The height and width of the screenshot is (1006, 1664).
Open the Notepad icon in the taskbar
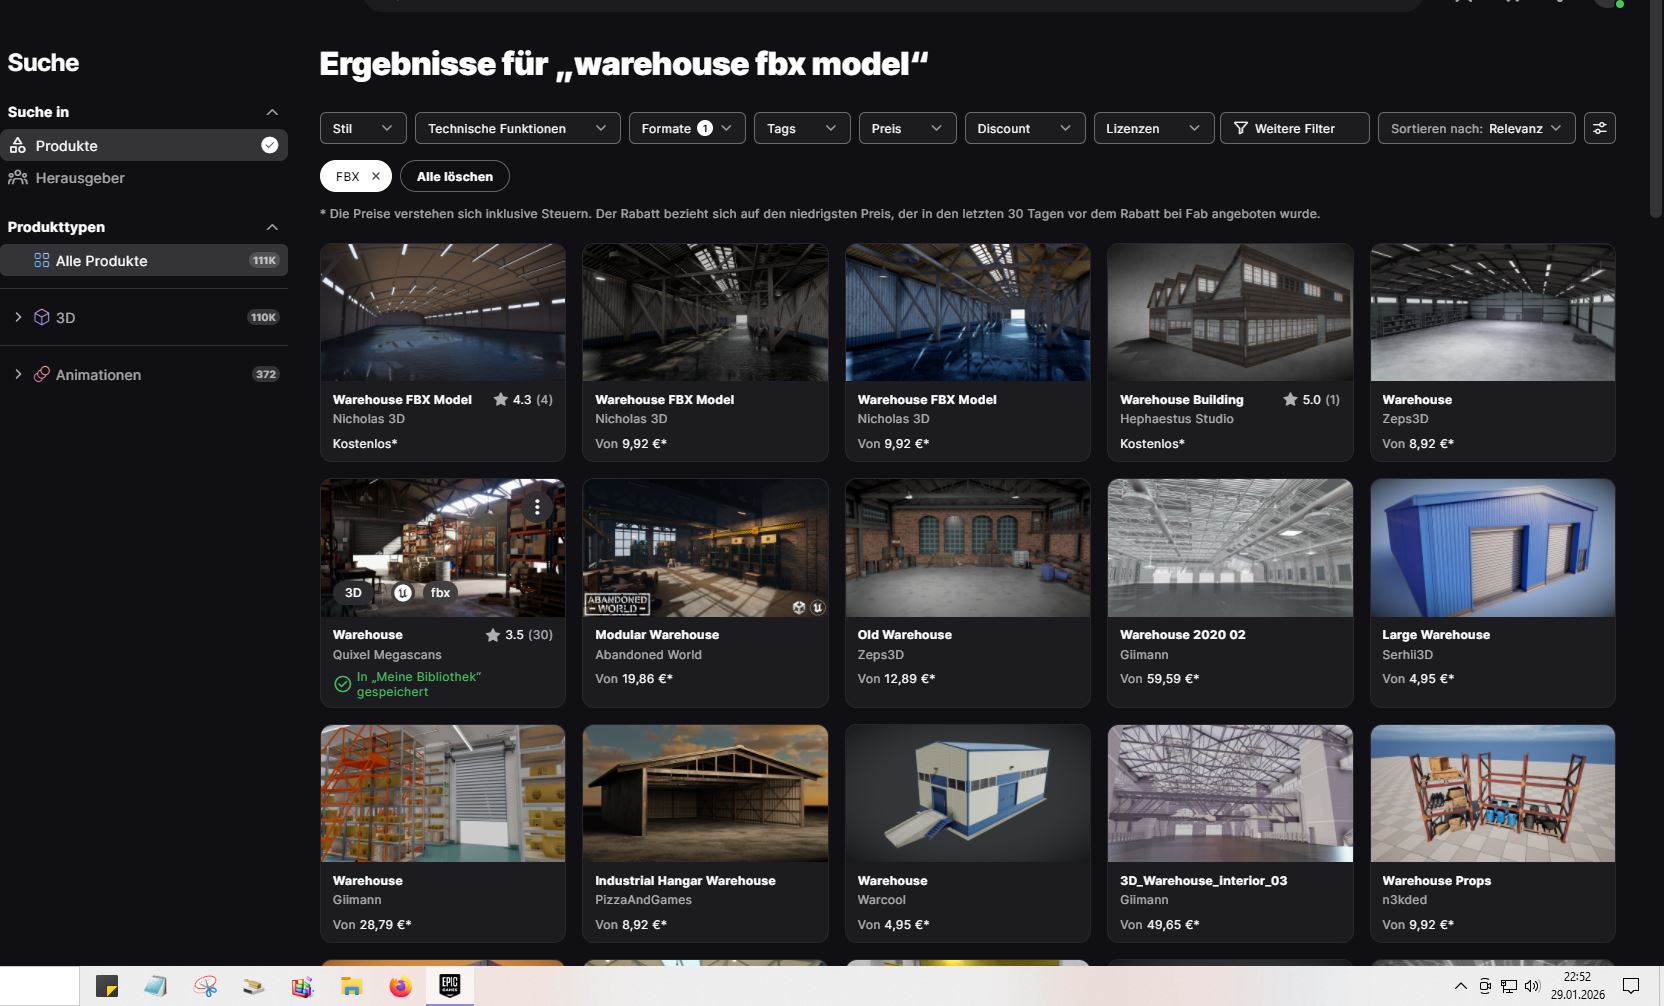click(155, 987)
